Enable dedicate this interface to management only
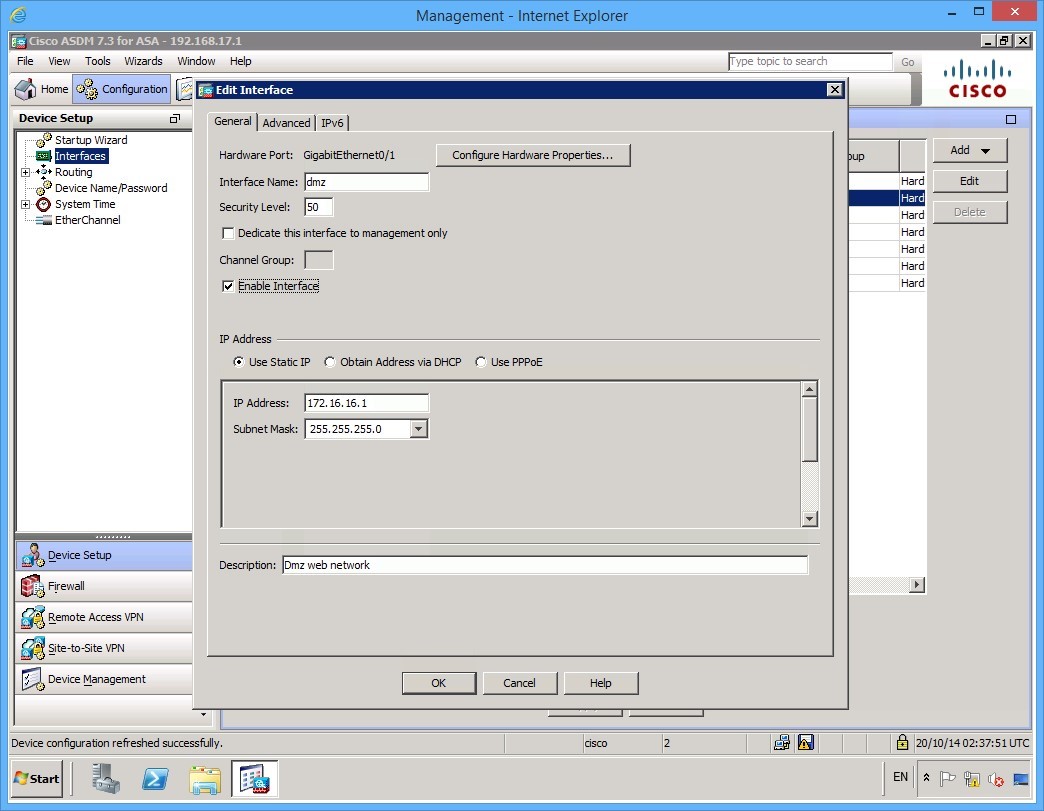Screen dimensions: 1044x811 [x=228, y=233]
